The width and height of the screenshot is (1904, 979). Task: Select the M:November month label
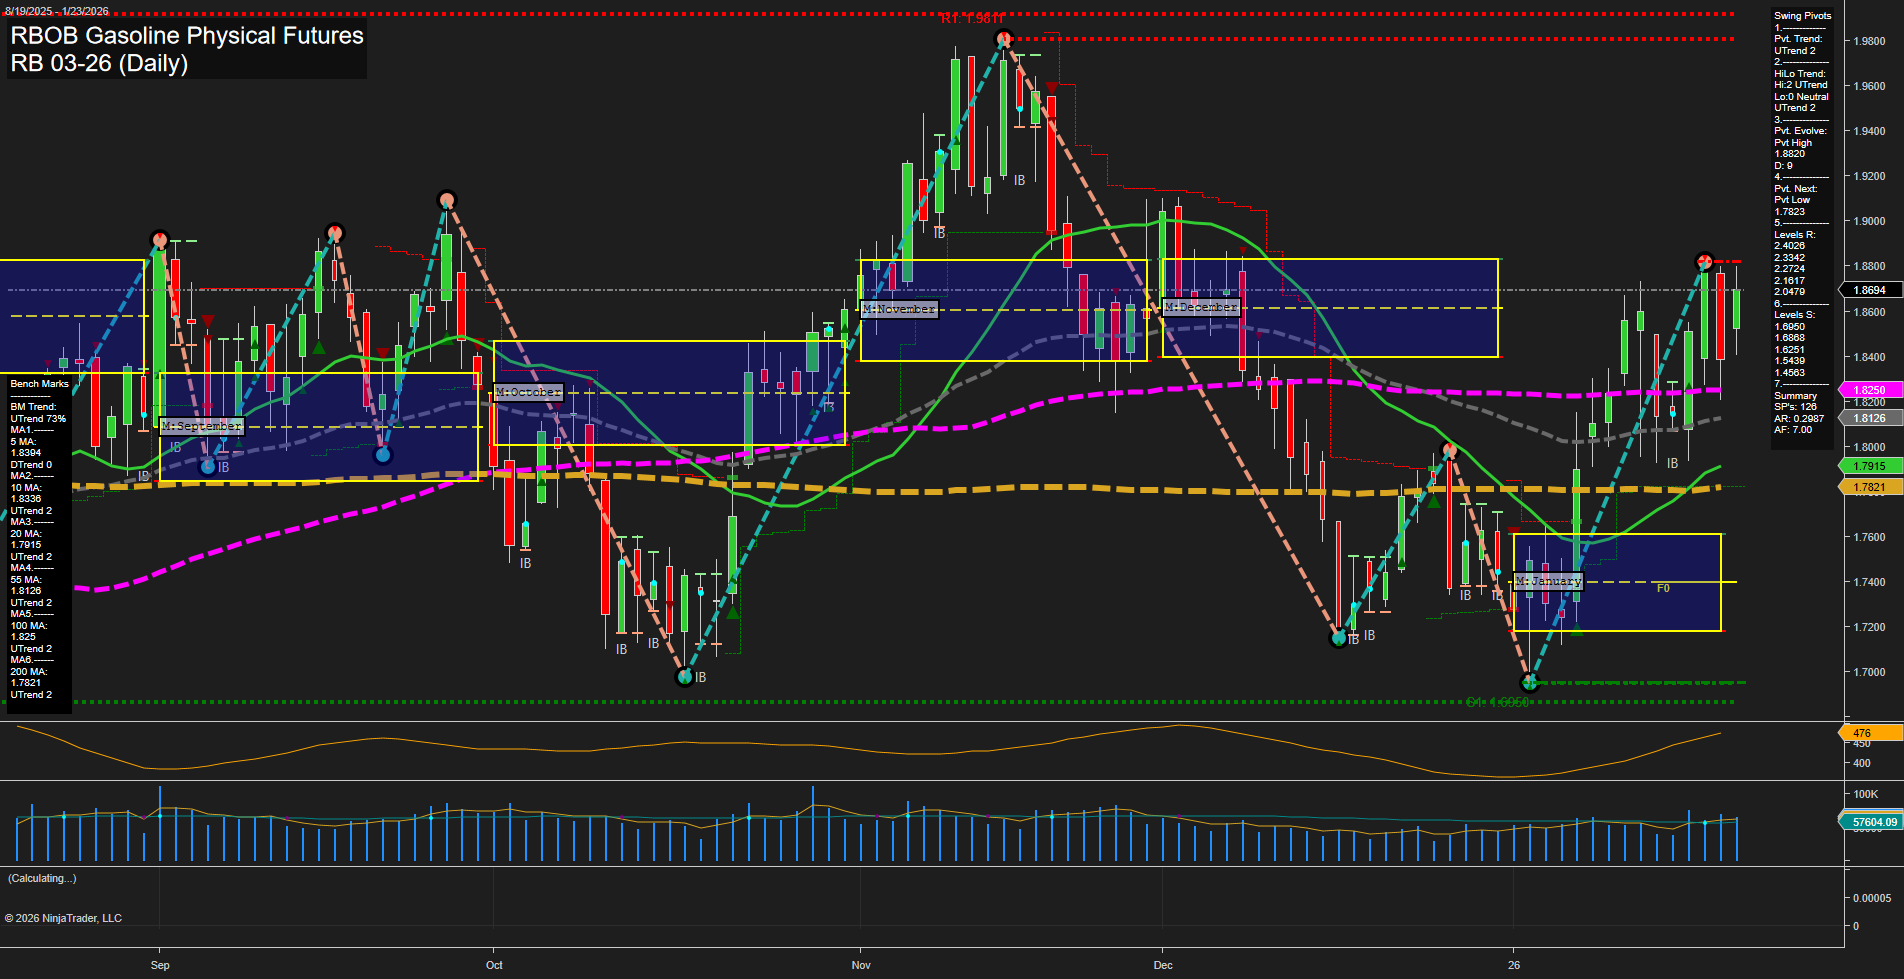pyautogui.click(x=898, y=309)
